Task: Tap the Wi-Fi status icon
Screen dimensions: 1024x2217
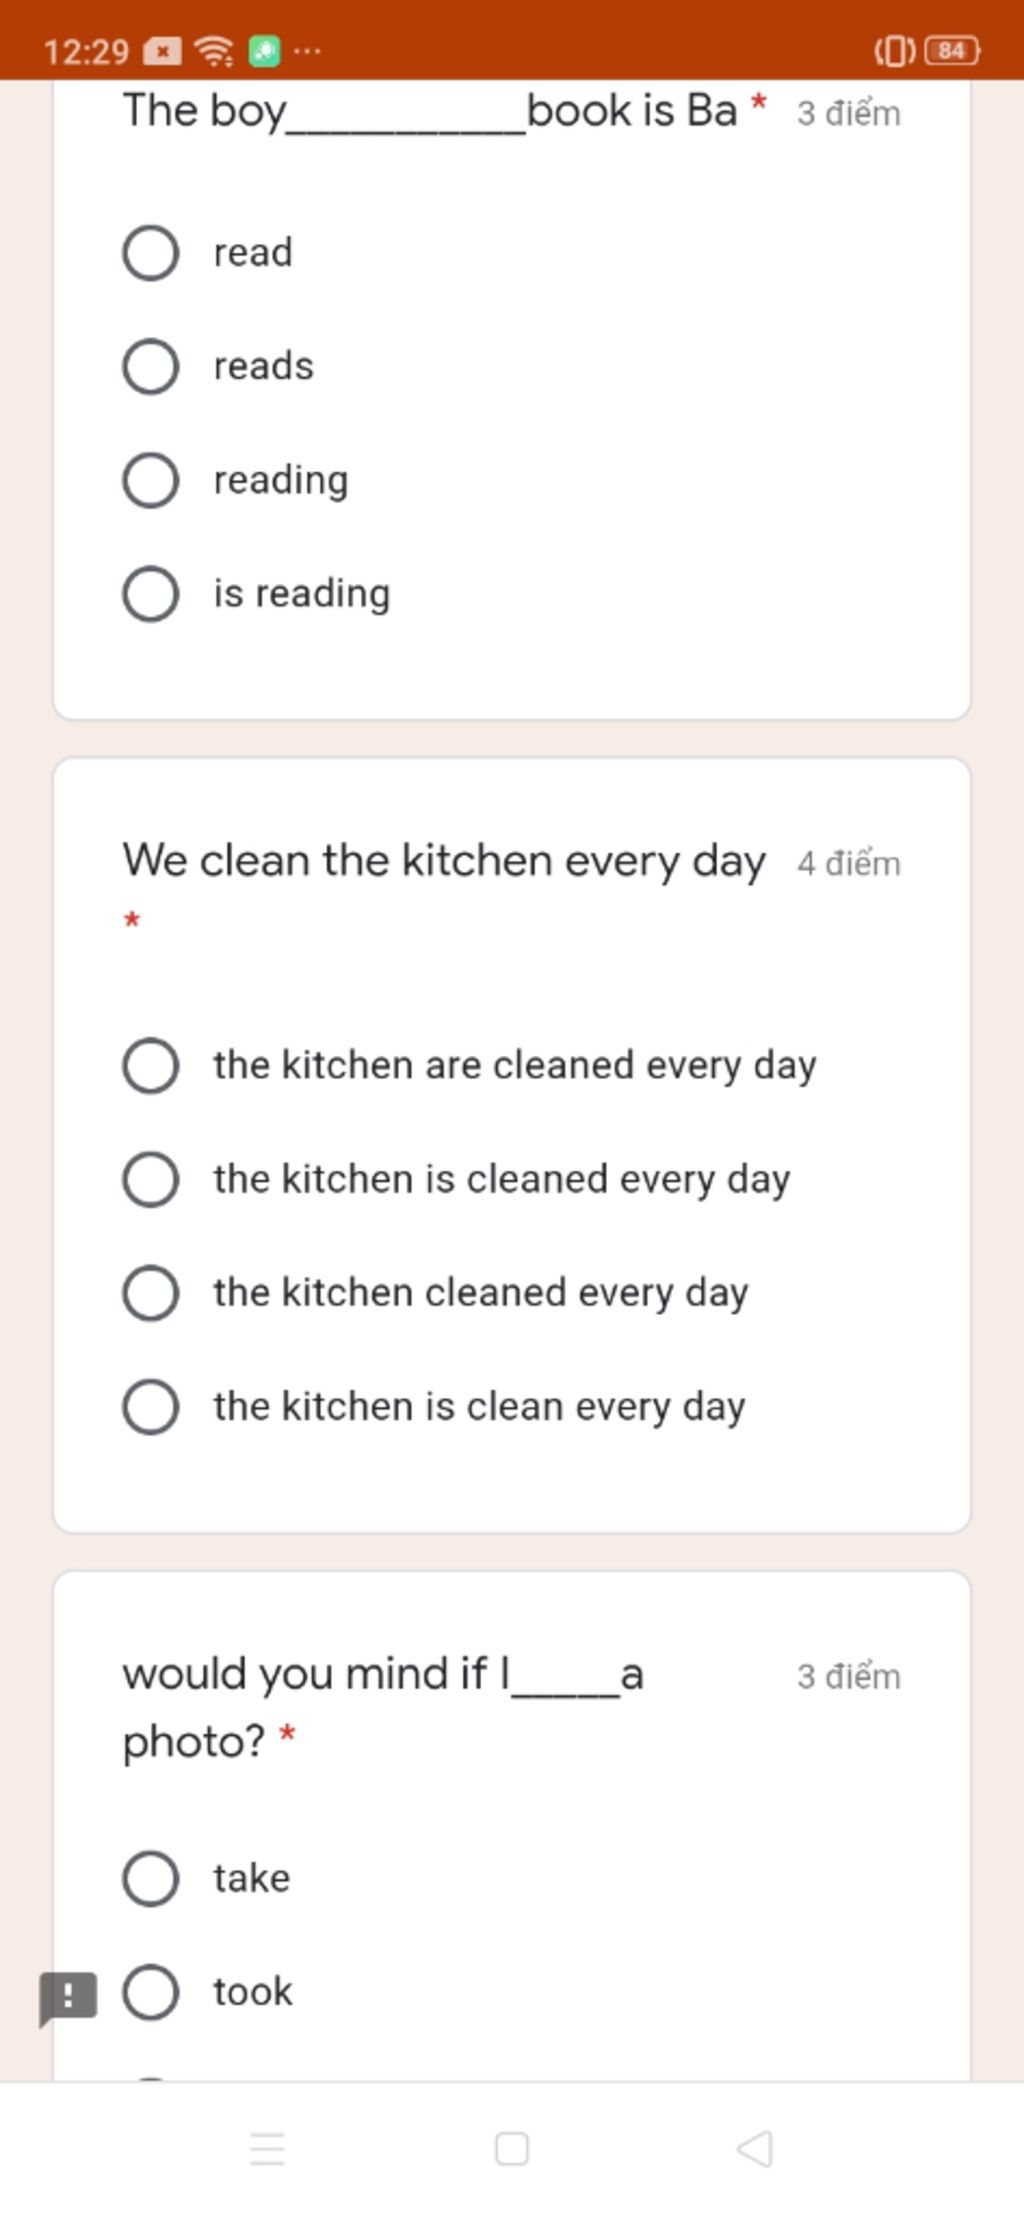Action: (x=213, y=50)
